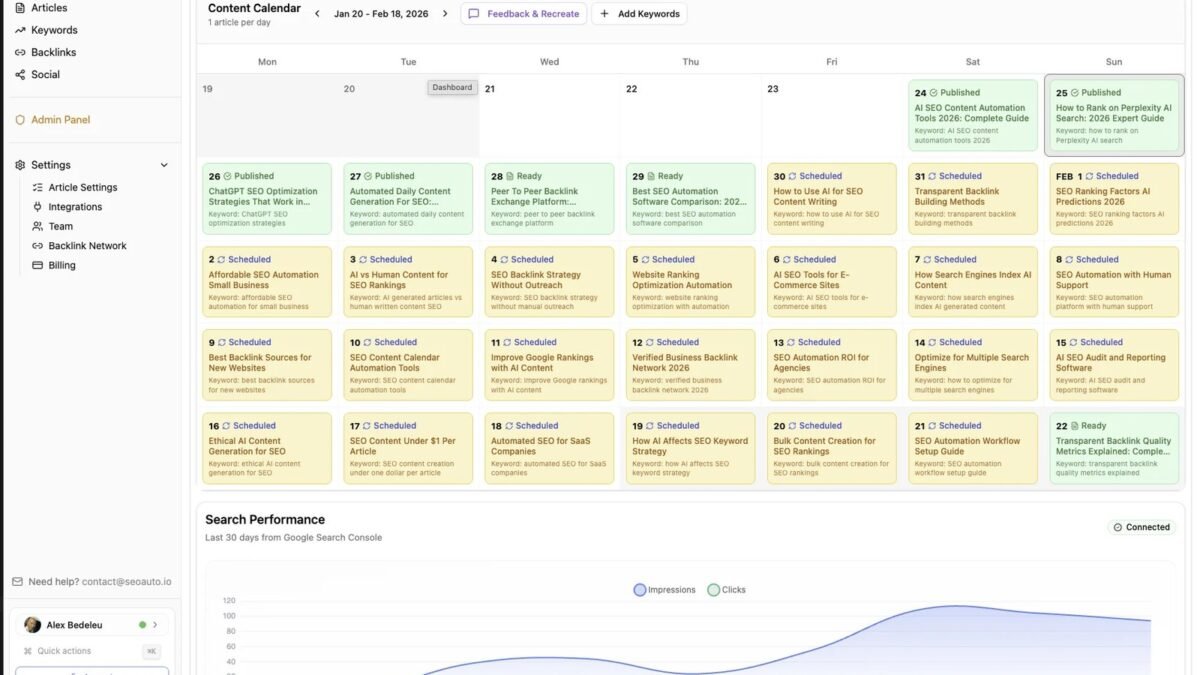Go to next date range arrow
The width and height of the screenshot is (1200, 675).
(445, 14)
